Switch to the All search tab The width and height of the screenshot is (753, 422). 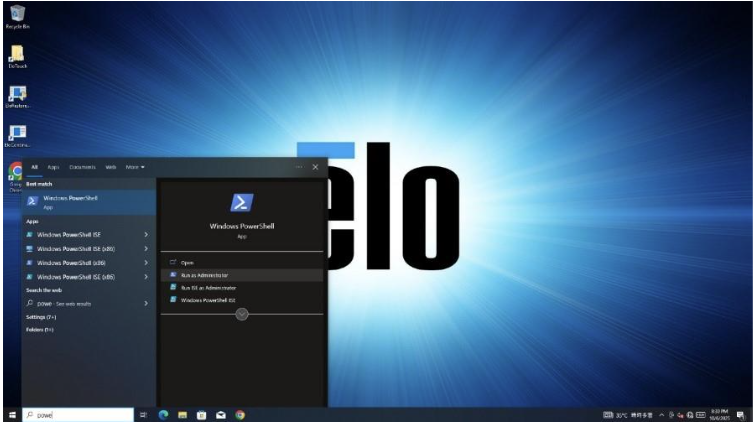(x=35, y=167)
